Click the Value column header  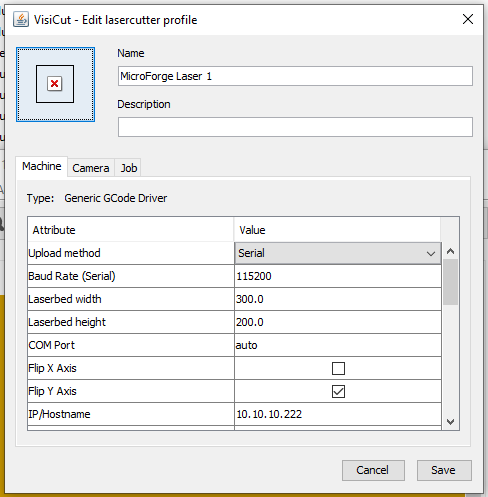click(x=337, y=230)
